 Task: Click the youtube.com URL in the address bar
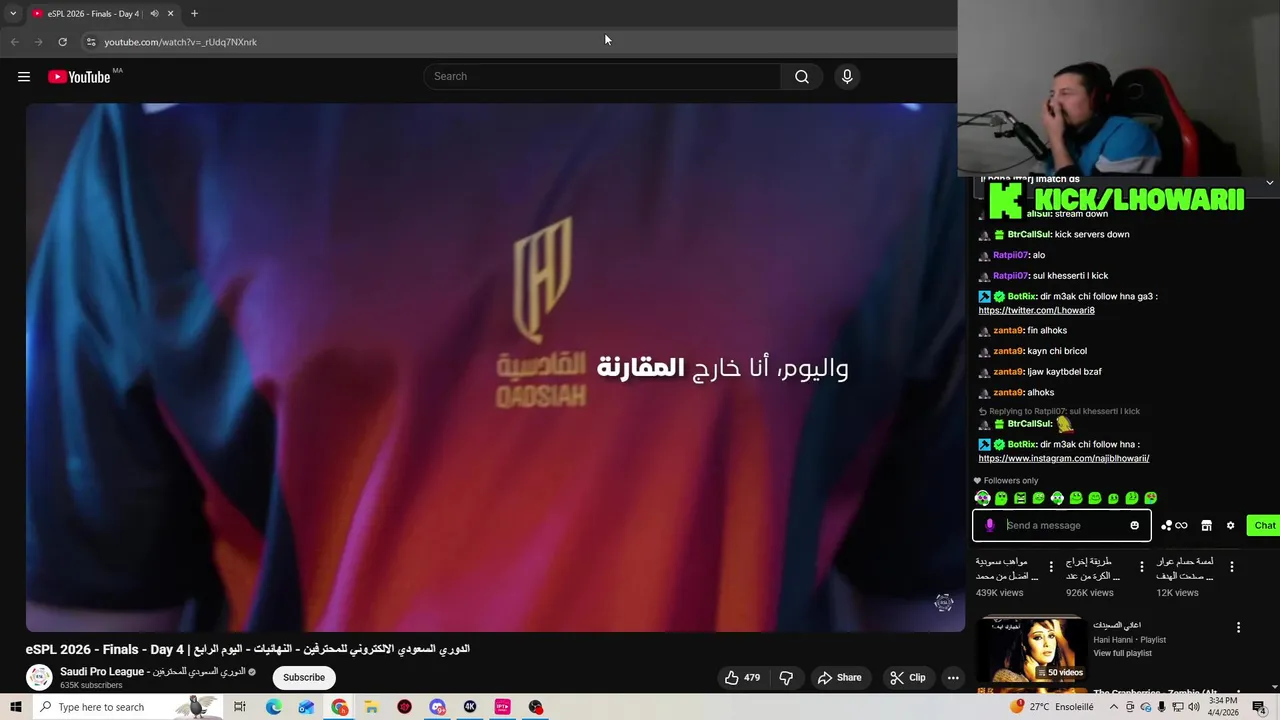[180, 42]
